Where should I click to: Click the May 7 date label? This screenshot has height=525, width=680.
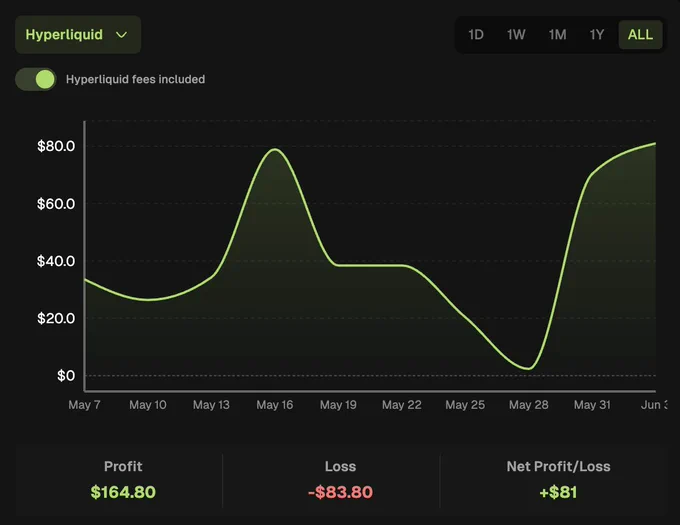[84, 405]
